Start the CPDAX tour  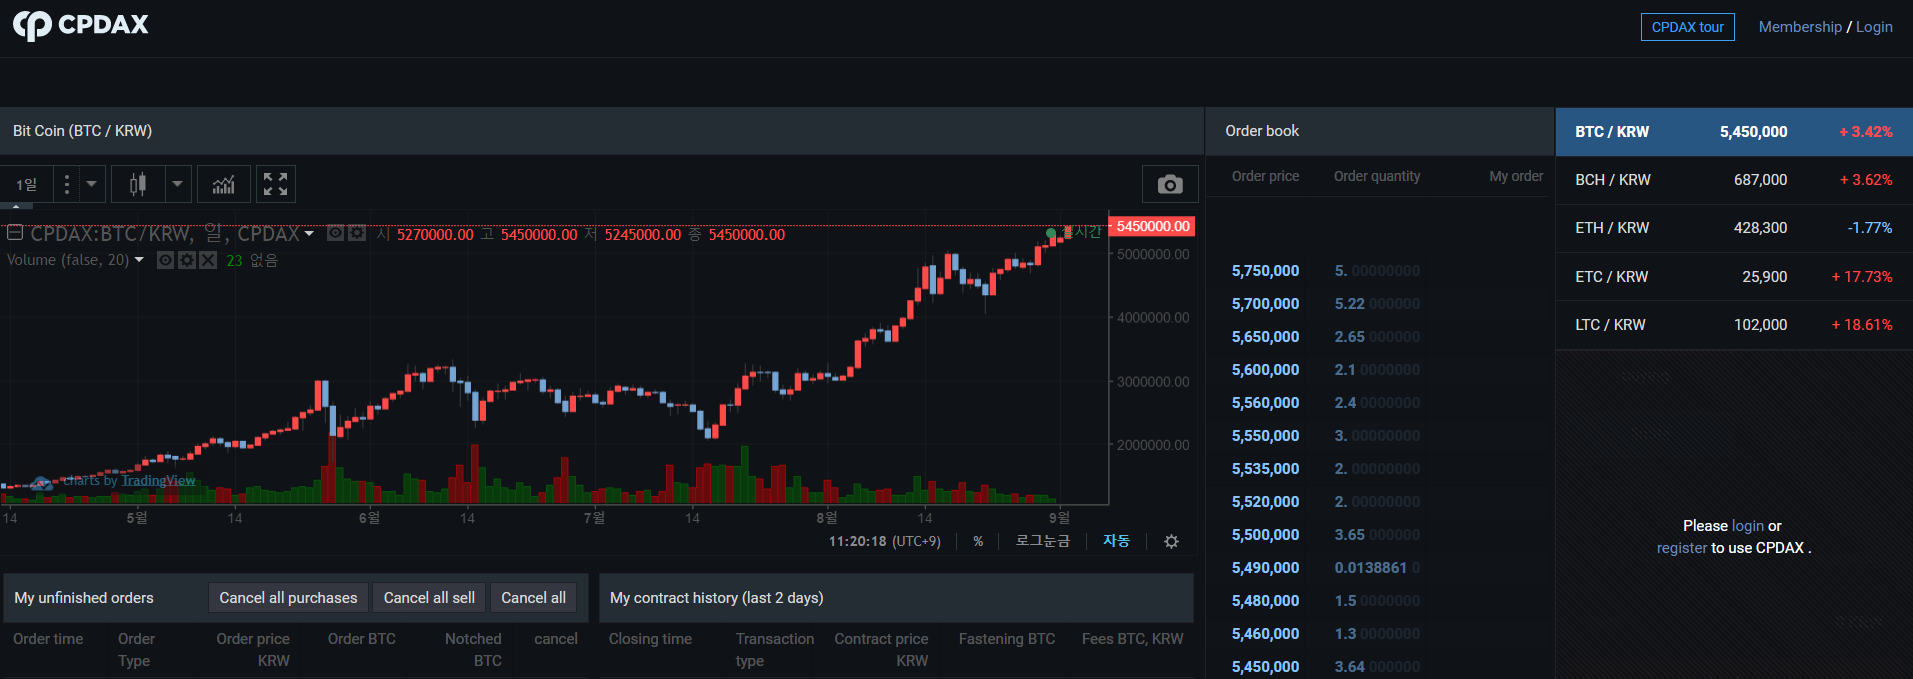pyautogui.click(x=1687, y=27)
